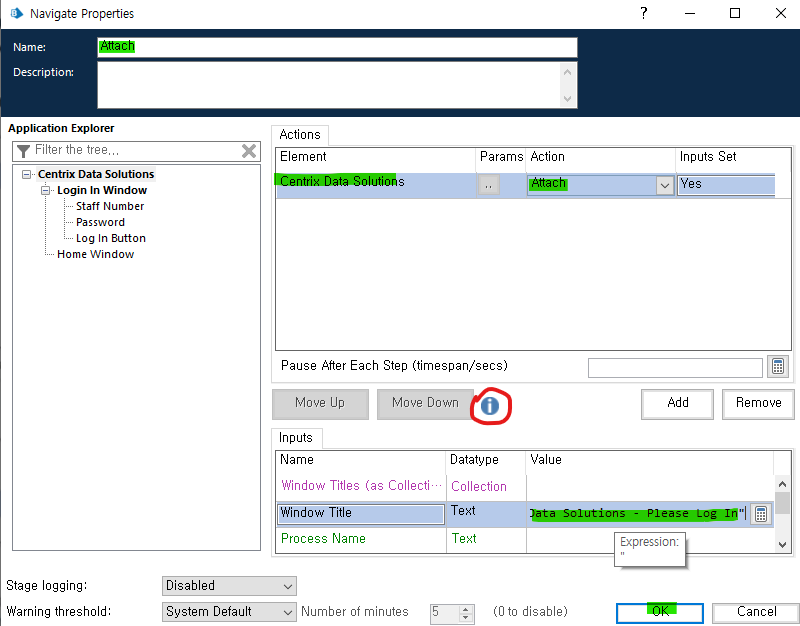Image resolution: width=800 pixels, height=626 pixels.
Task: Click the blue information icon
Action: pyautogui.click(x=490, y=406)
